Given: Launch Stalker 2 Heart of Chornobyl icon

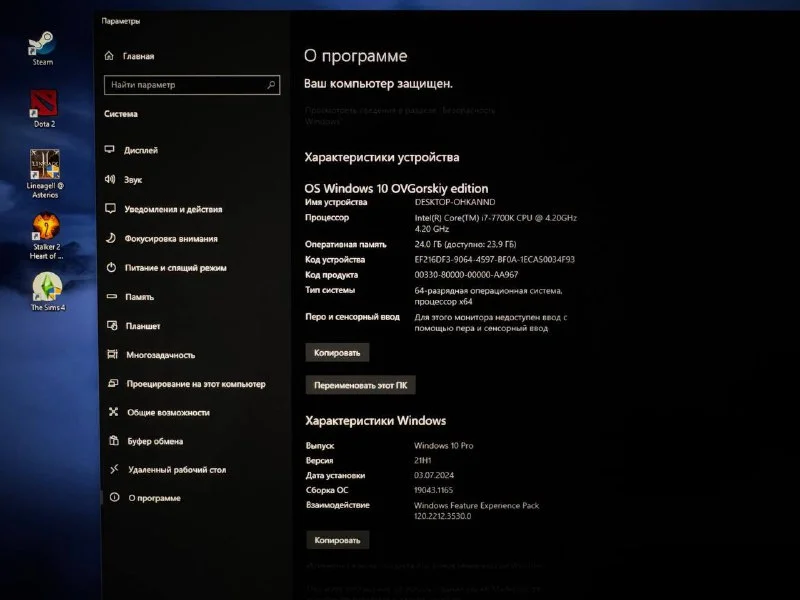Looking at the screenshot, I should click(45, 228).
